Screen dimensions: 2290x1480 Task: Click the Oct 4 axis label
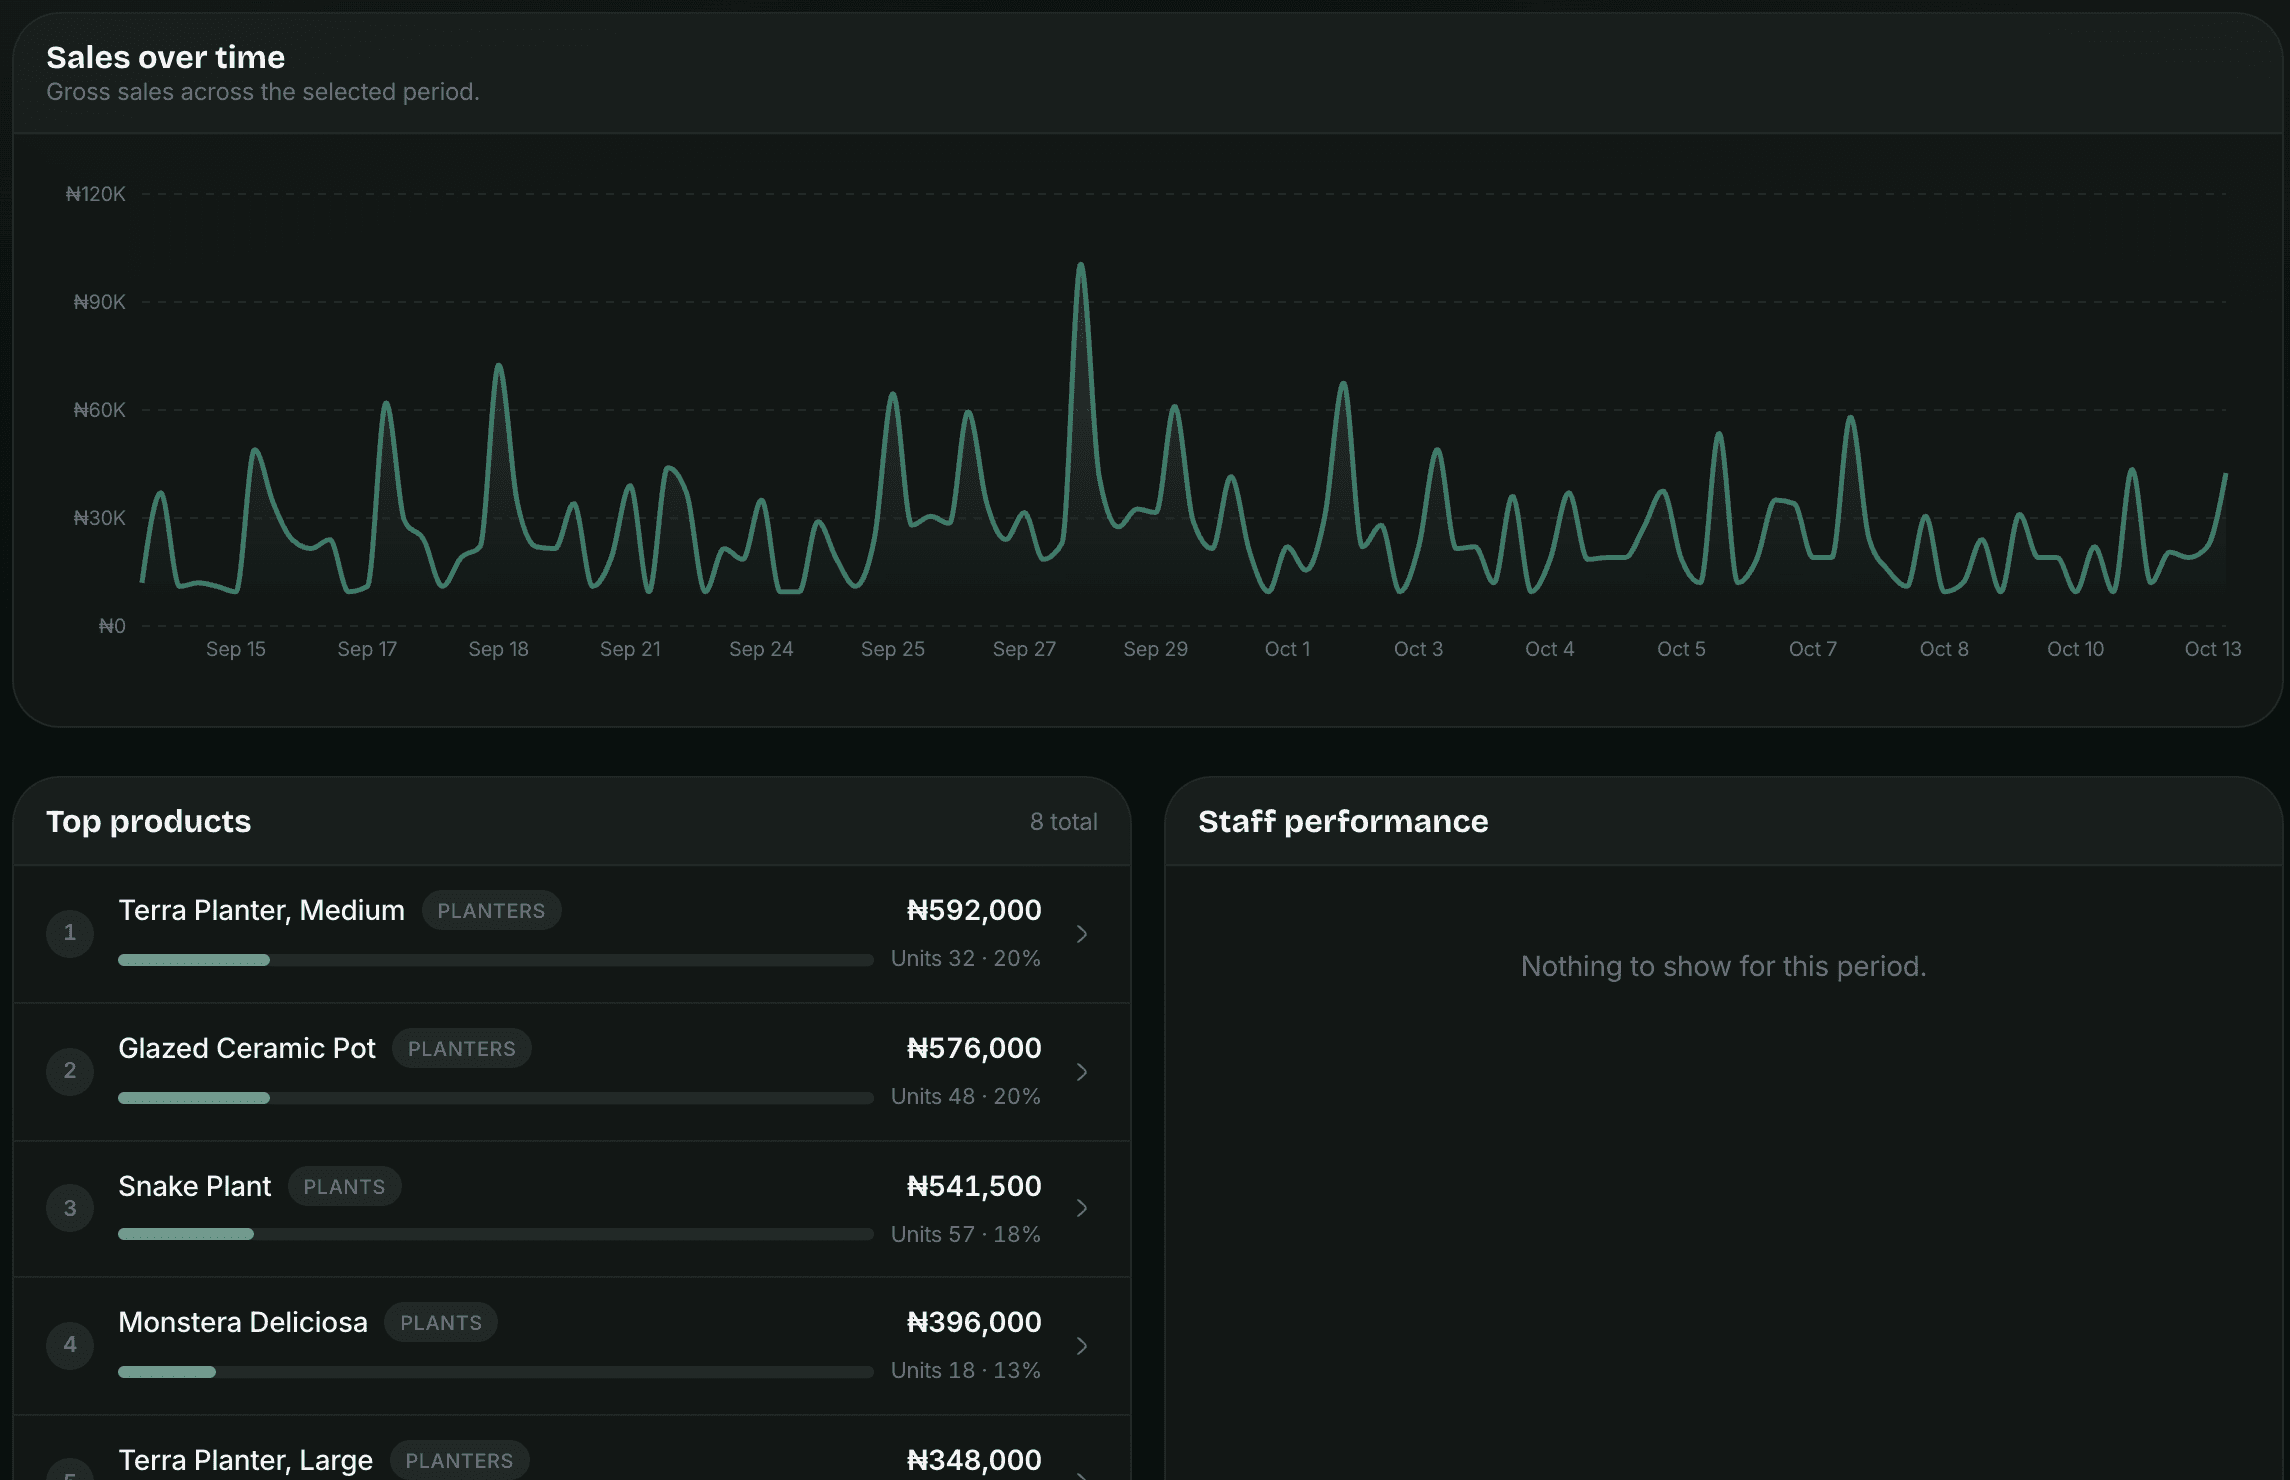pyautogui.click(x=1550, y=649)
